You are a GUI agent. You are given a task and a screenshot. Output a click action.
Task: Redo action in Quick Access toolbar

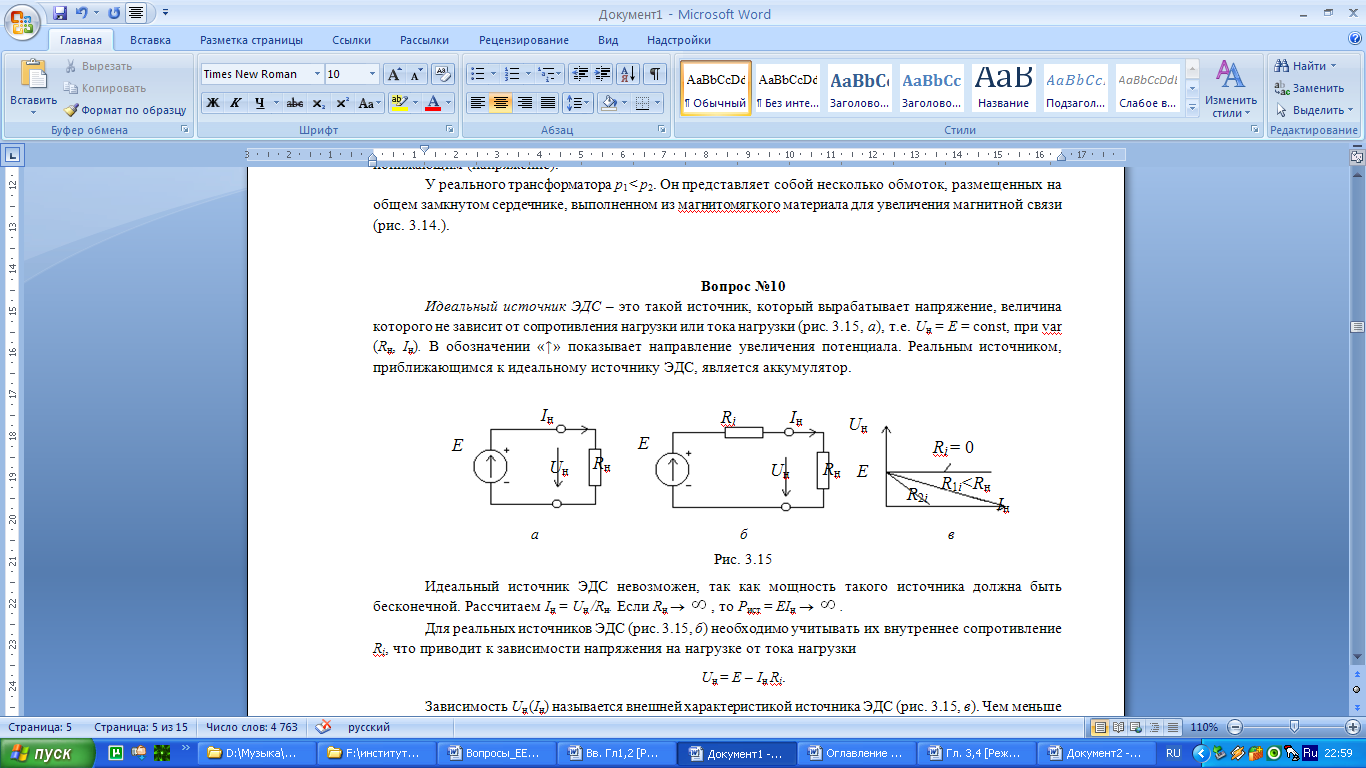click(113, 13)
